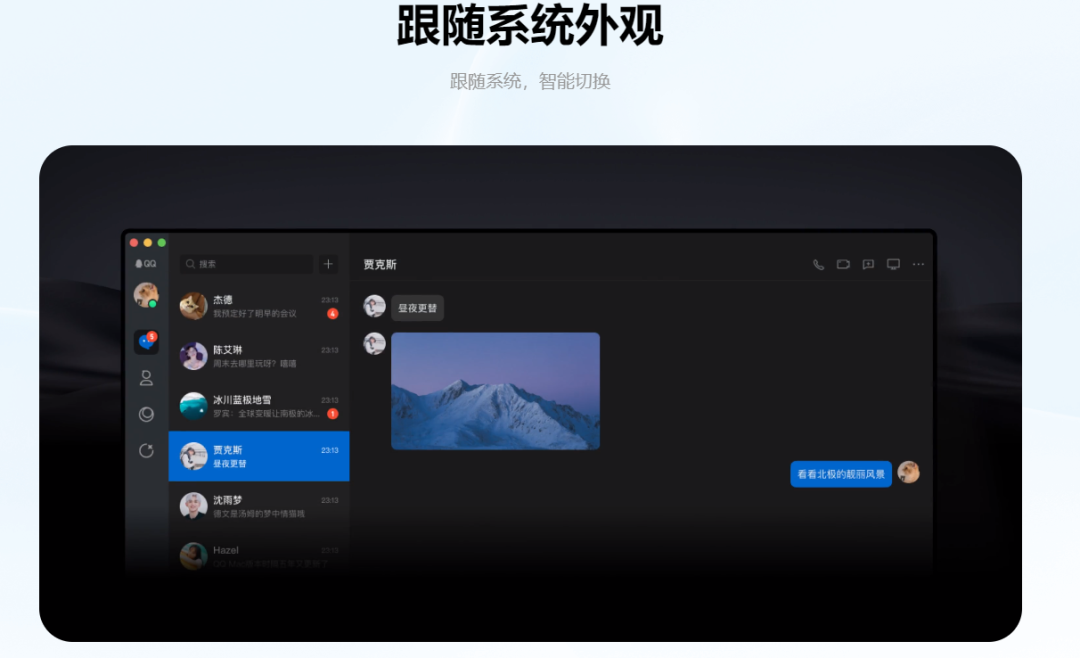1080x658 pixels.
Task: Click the search magnifier icon
Action: point(190,263)
